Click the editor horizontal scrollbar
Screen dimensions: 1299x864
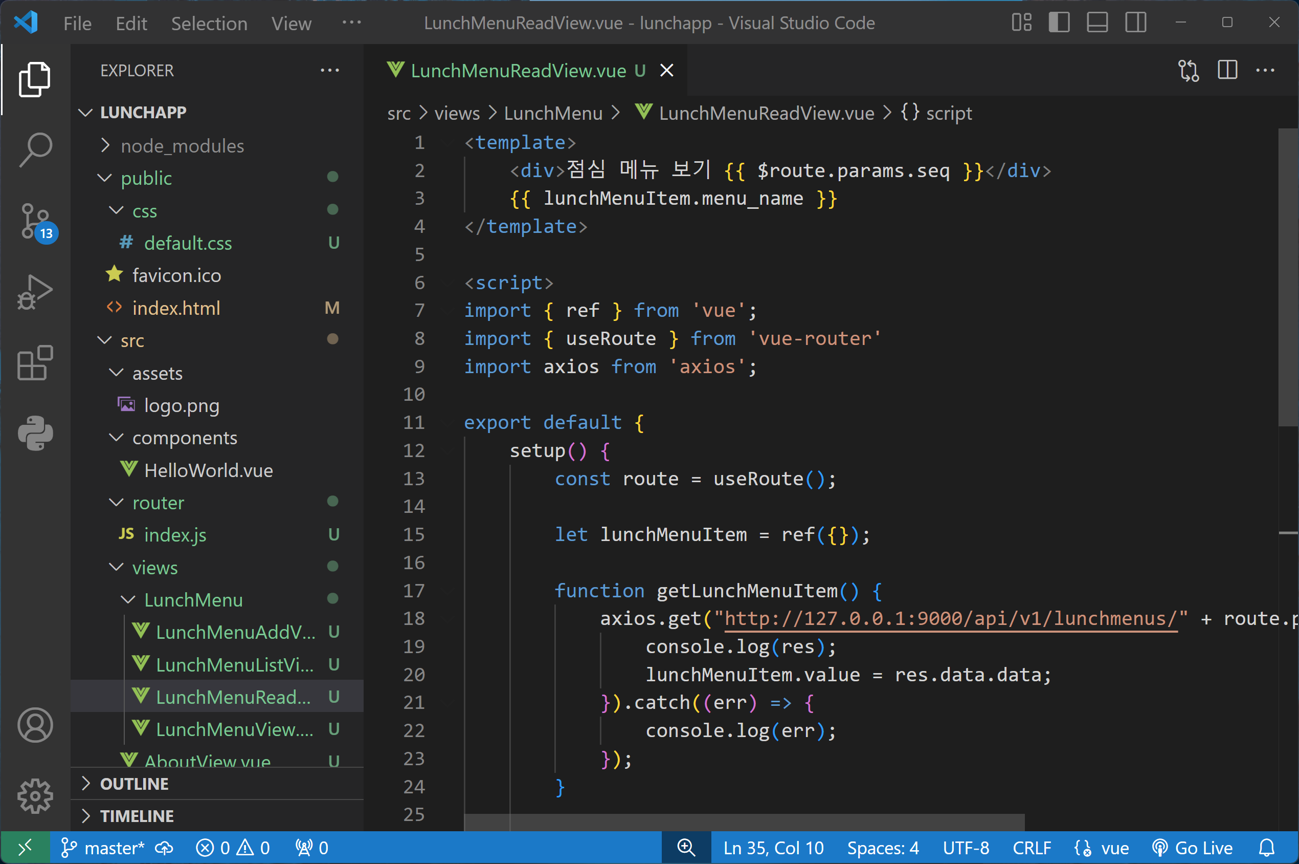[x=744, y=822]
